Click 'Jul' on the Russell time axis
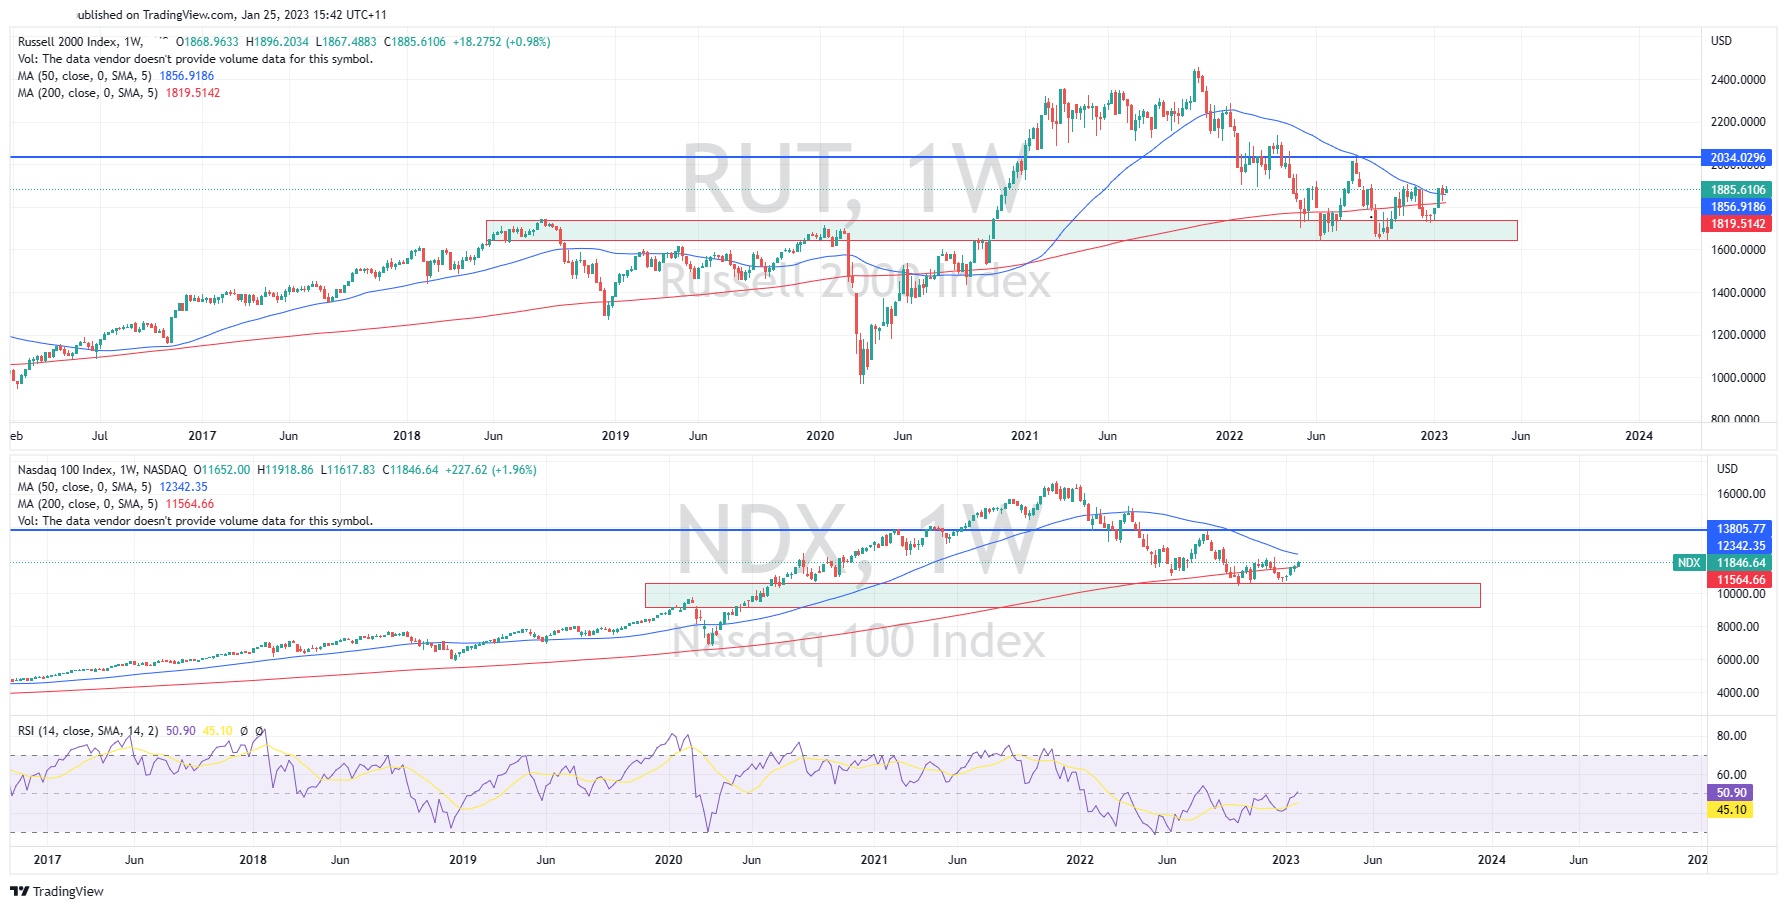The height and width of the screenshot is (909, 1787). tap(99, 436)
